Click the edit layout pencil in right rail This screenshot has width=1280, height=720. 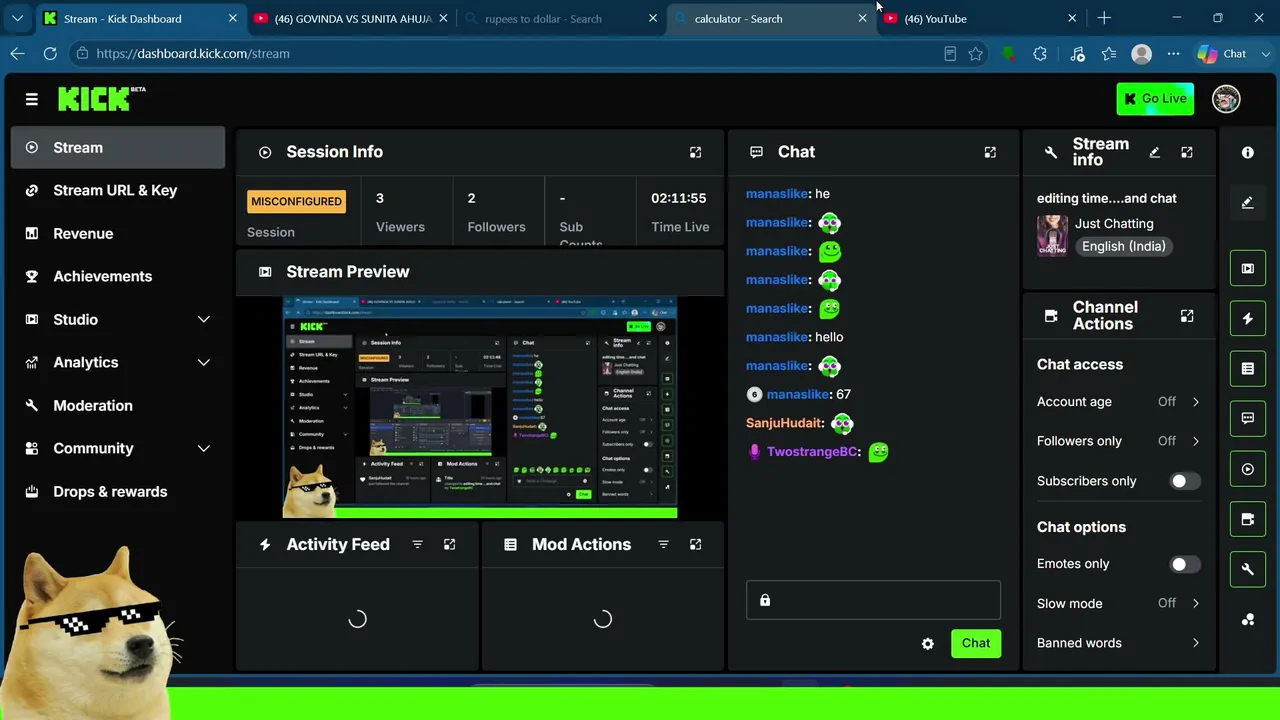point(1248,203)
